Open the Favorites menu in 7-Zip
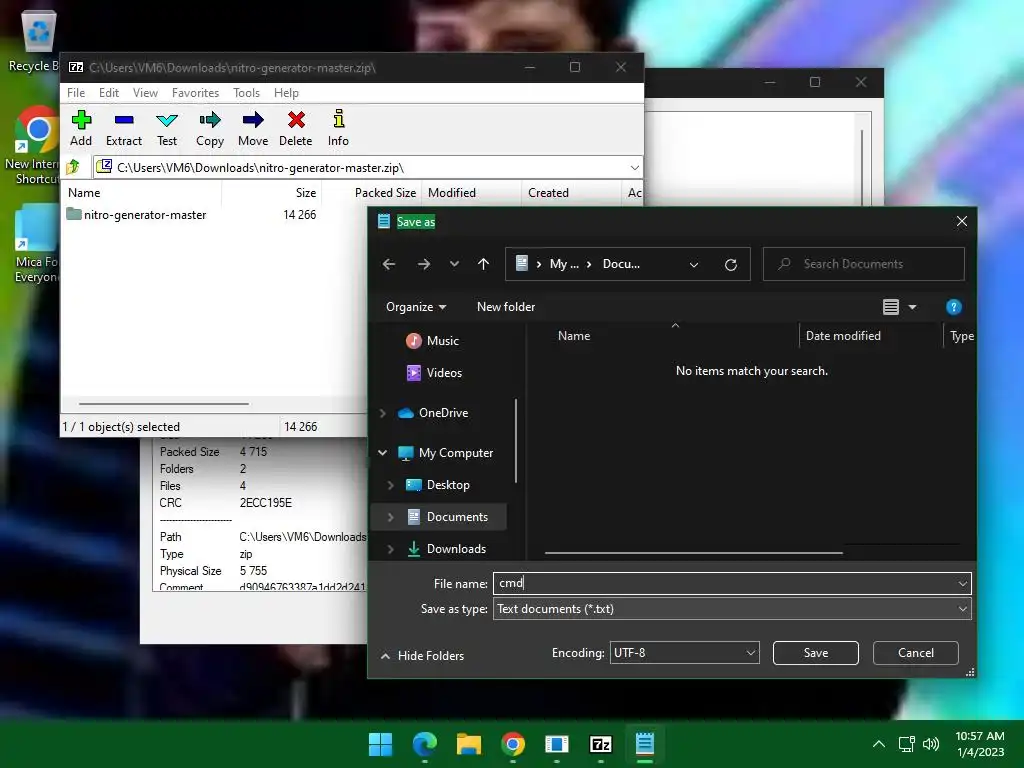The image size is (1024, 768). 195,93
